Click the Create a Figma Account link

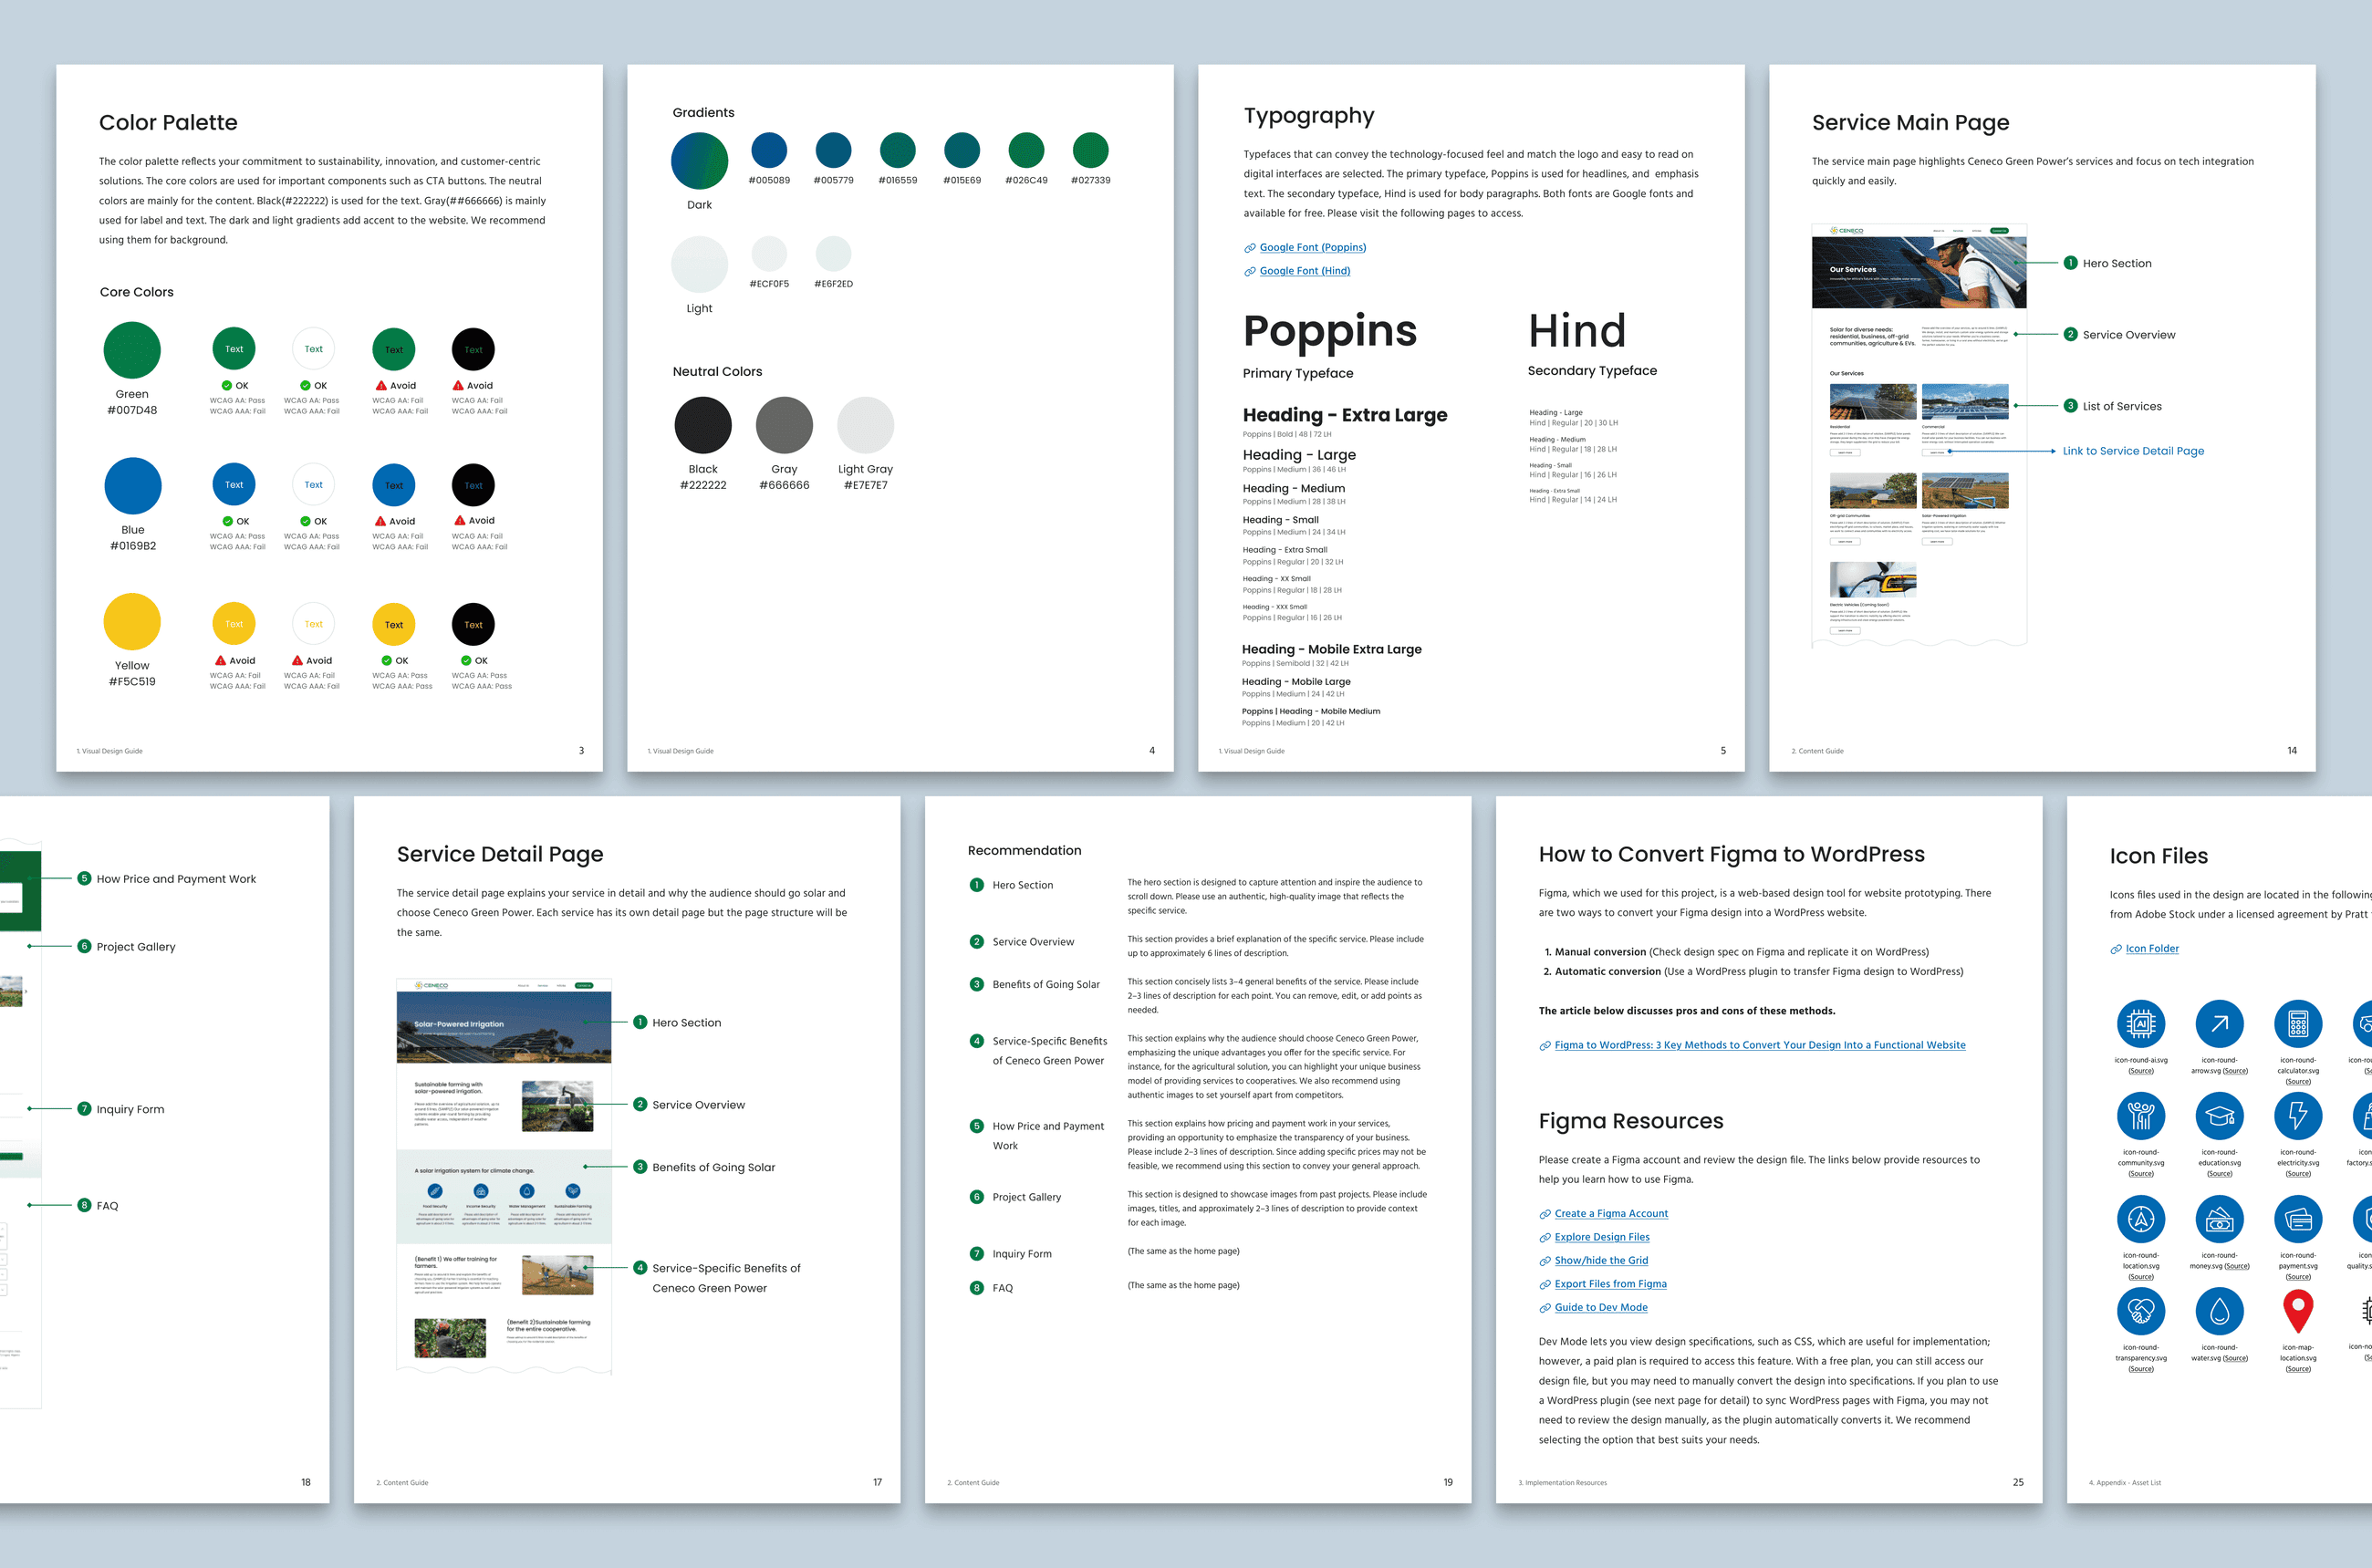1611,1213
